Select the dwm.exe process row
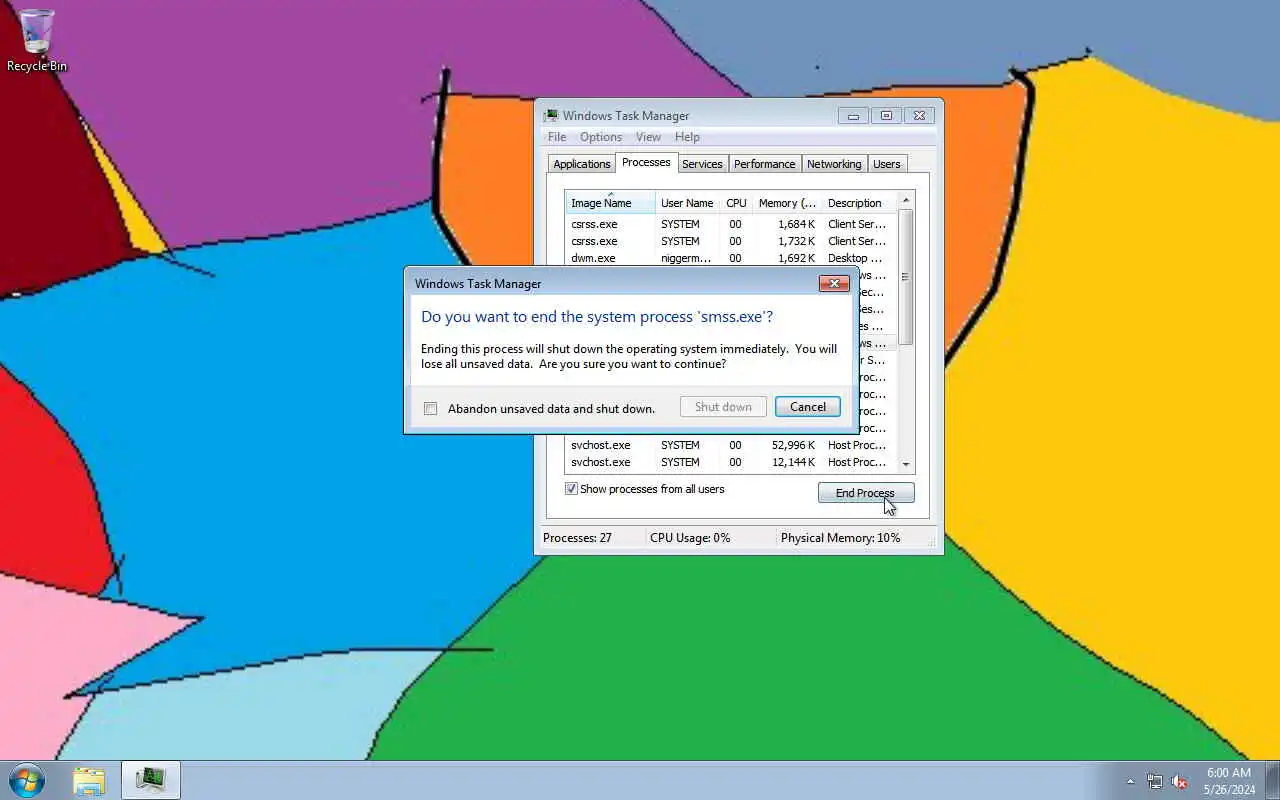 point(731,258)
